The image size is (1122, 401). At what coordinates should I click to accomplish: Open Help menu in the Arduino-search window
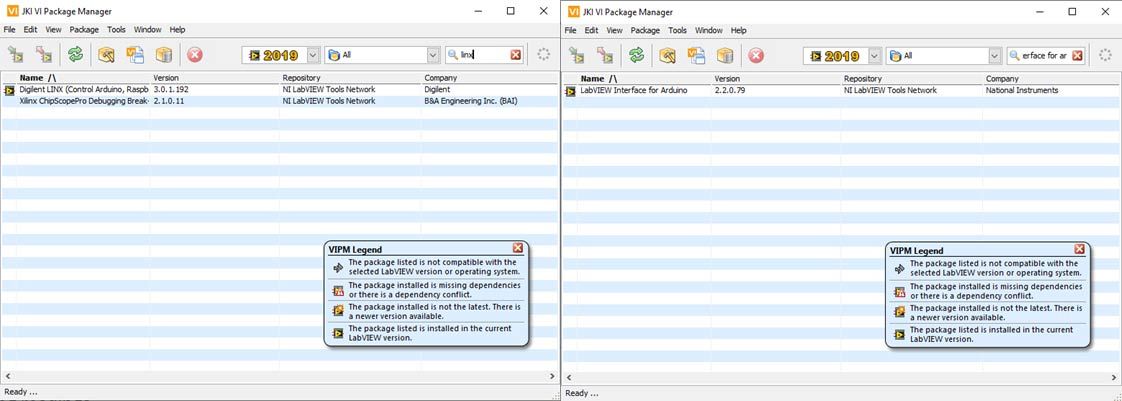[x=738, y=30]
